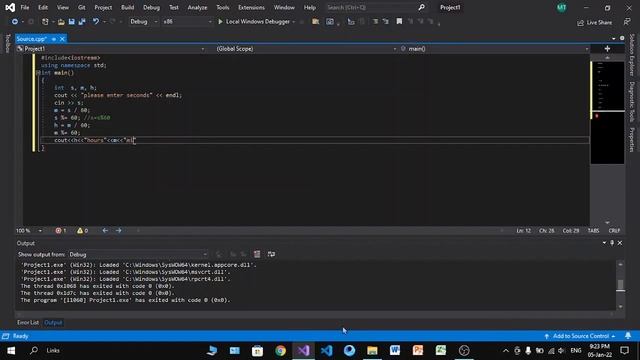Viewport: 640px width, 360px height.
Task: Click the Open File folder icon
Action: pos(61,22)
